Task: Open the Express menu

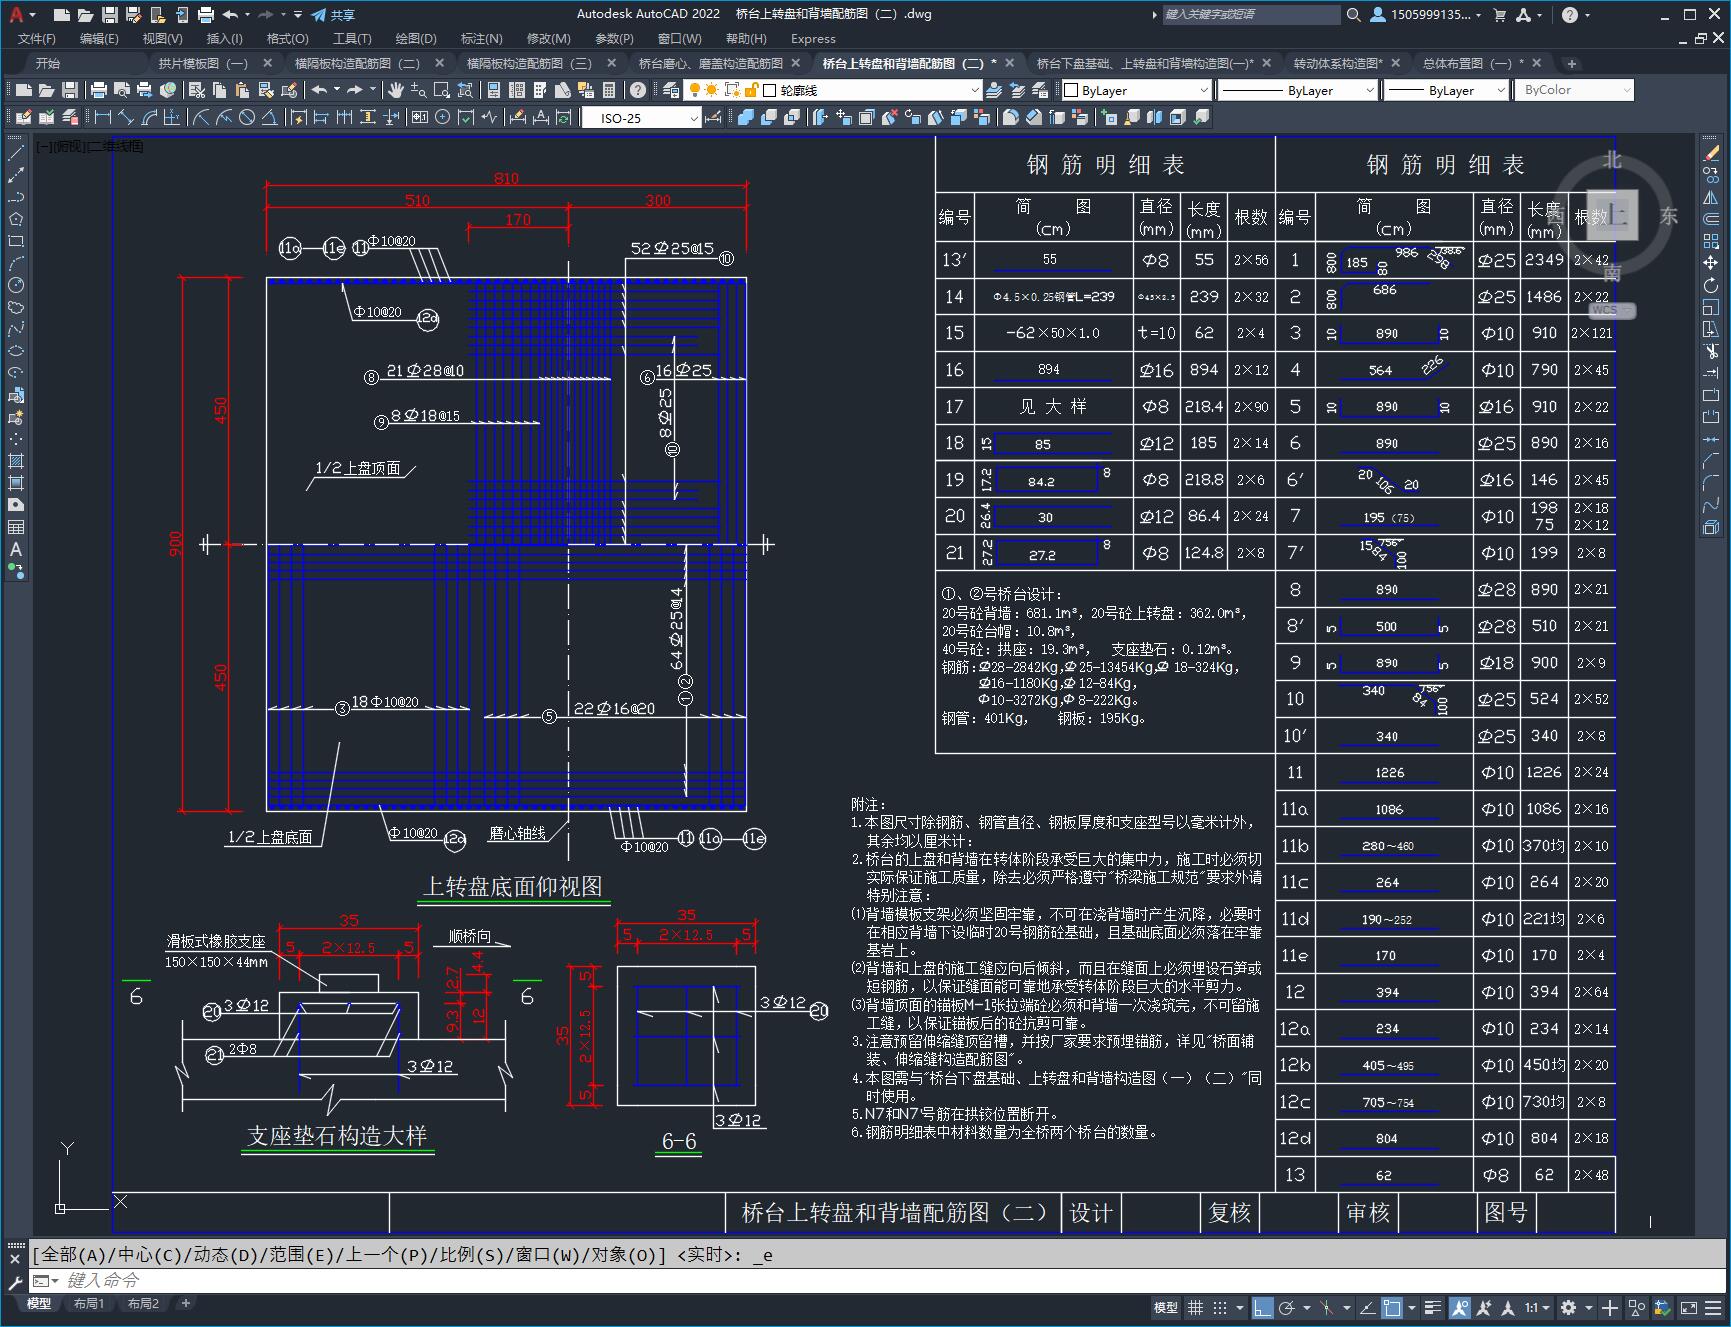Action: [813, 38]
